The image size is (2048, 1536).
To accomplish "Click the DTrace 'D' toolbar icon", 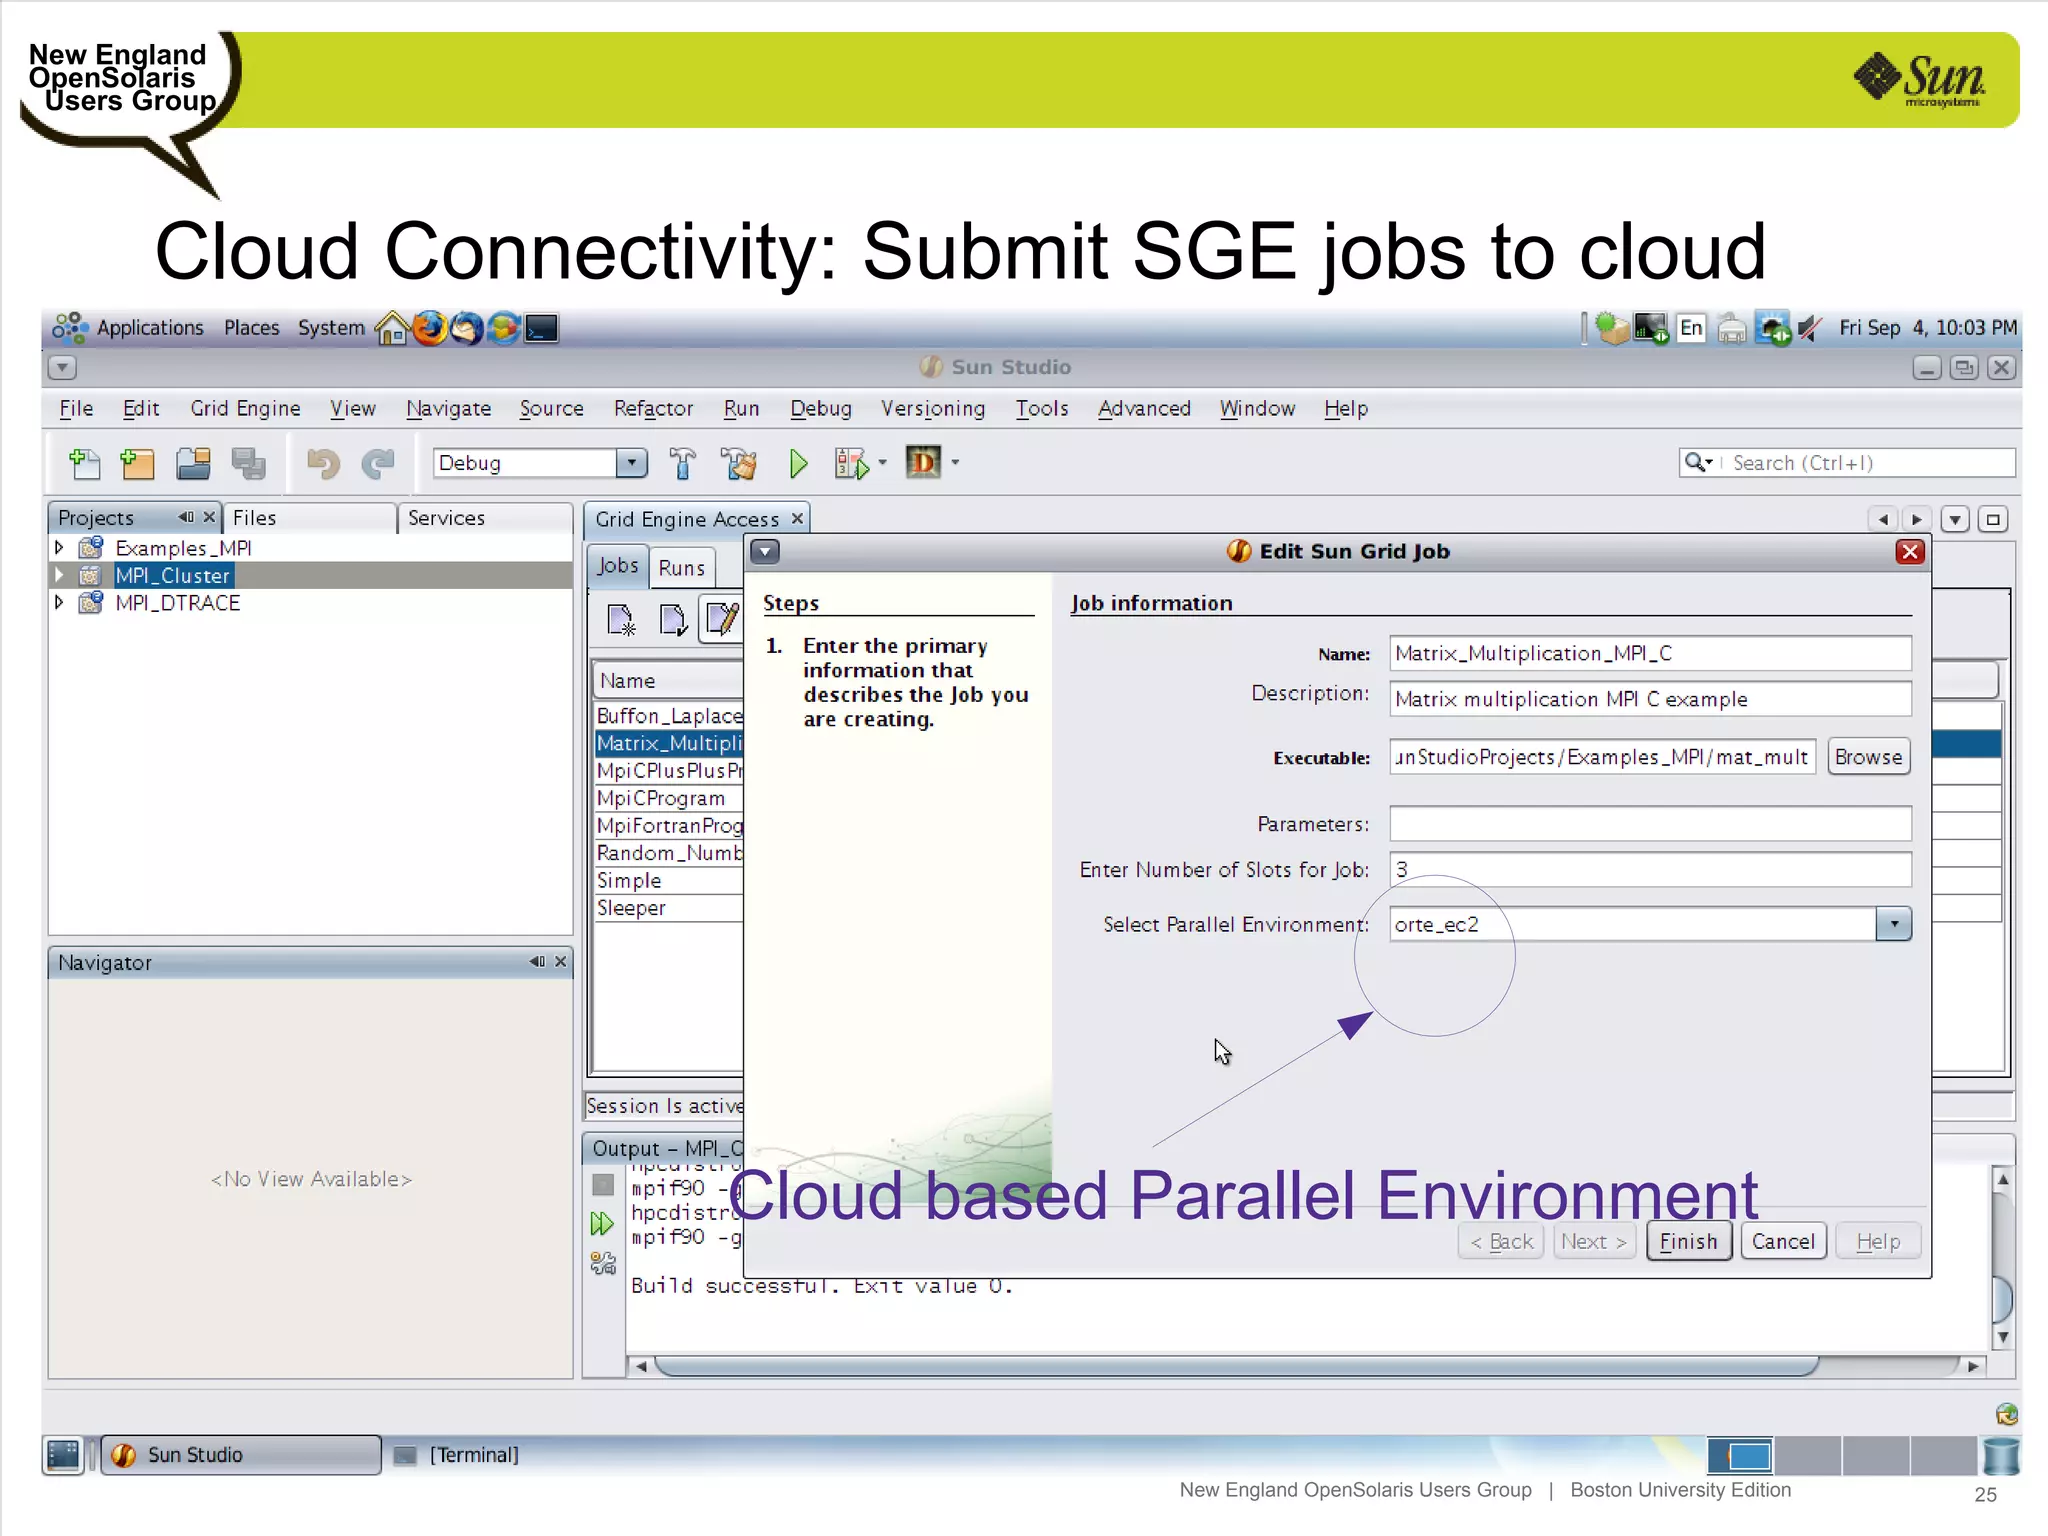I will coord(923,462).
